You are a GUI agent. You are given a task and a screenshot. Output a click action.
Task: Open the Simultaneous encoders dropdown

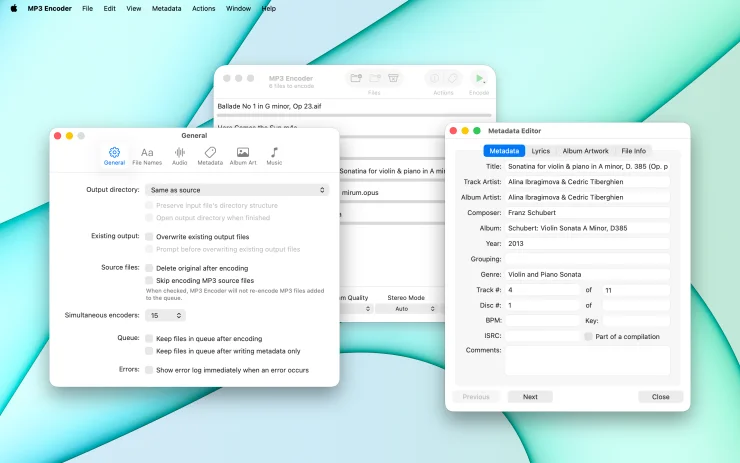165,315
